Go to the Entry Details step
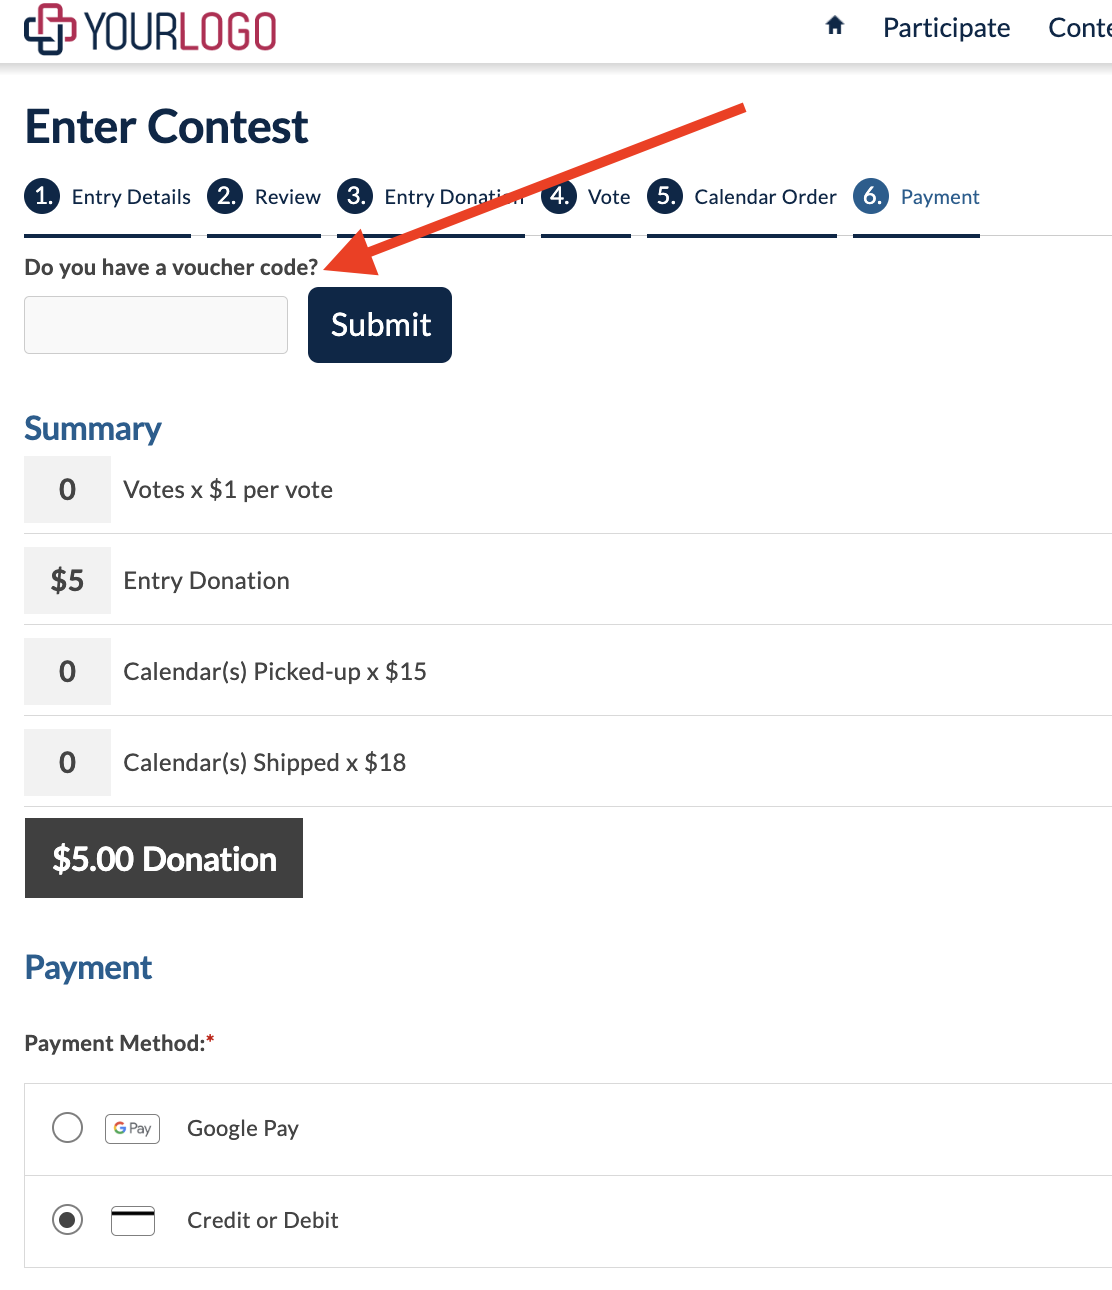1112x1290 pixels. coord(131,197)
